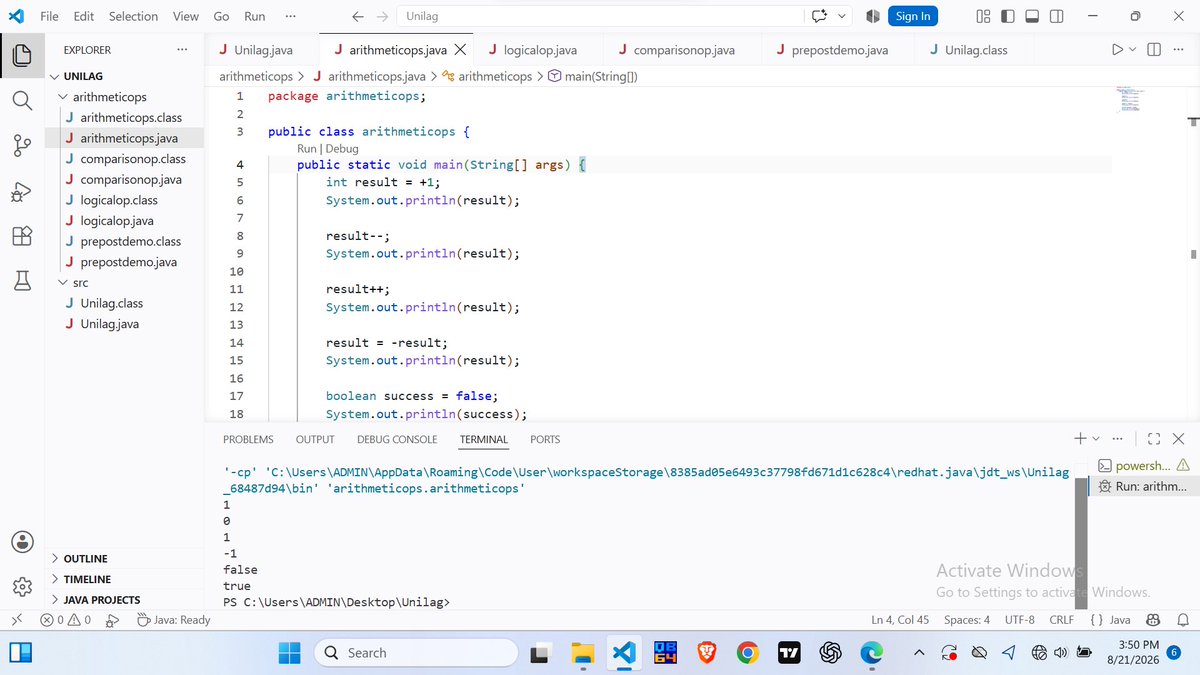Close the terminal panel

point(1178,439)
